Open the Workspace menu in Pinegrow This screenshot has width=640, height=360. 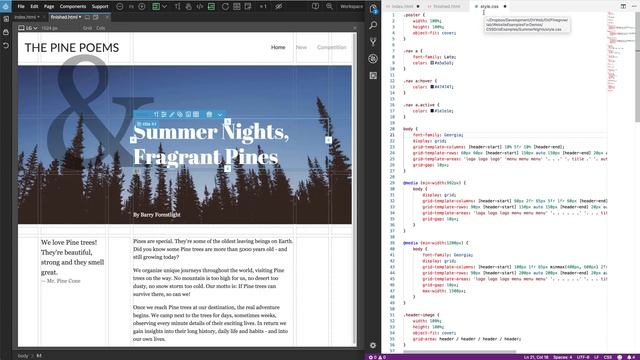click(x=351, y=7)
